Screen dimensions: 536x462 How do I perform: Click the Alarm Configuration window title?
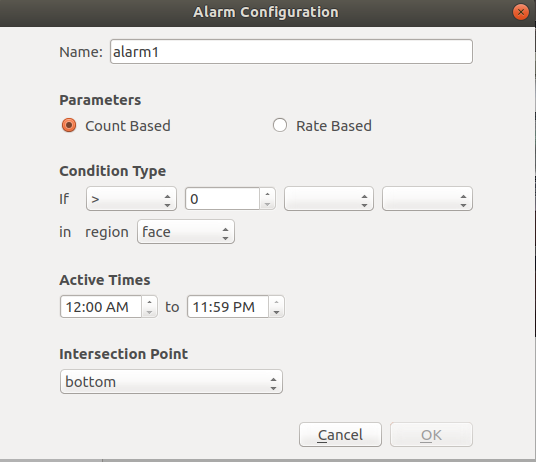pyautogui.click(x=266, y=12)
